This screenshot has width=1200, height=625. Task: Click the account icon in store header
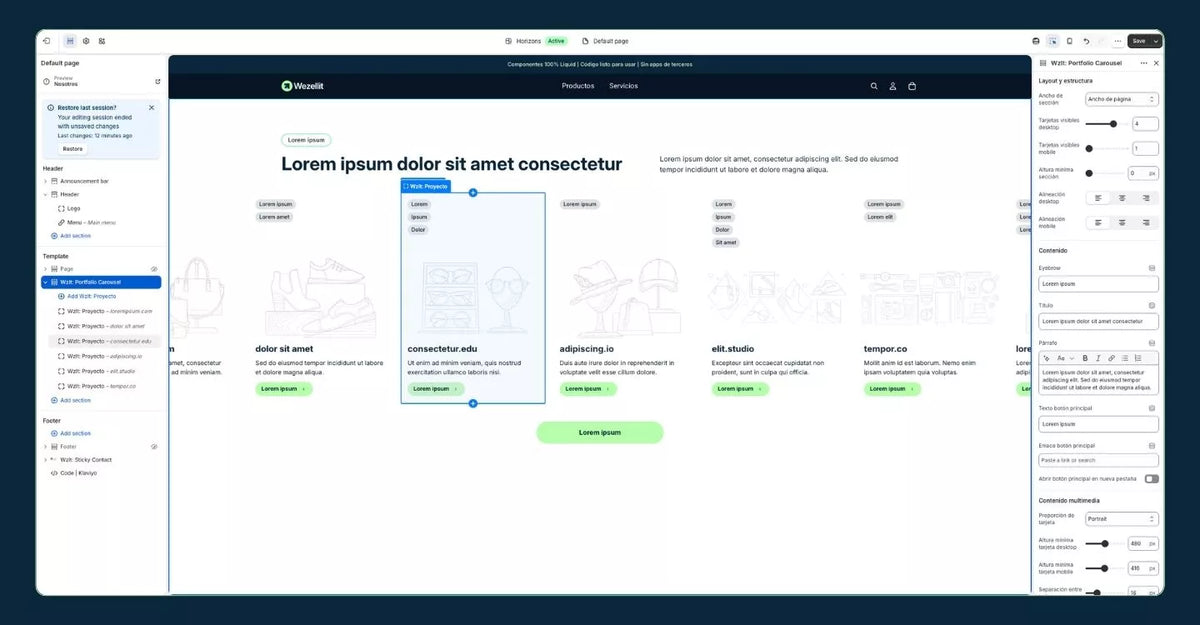(x=893, y=86)
